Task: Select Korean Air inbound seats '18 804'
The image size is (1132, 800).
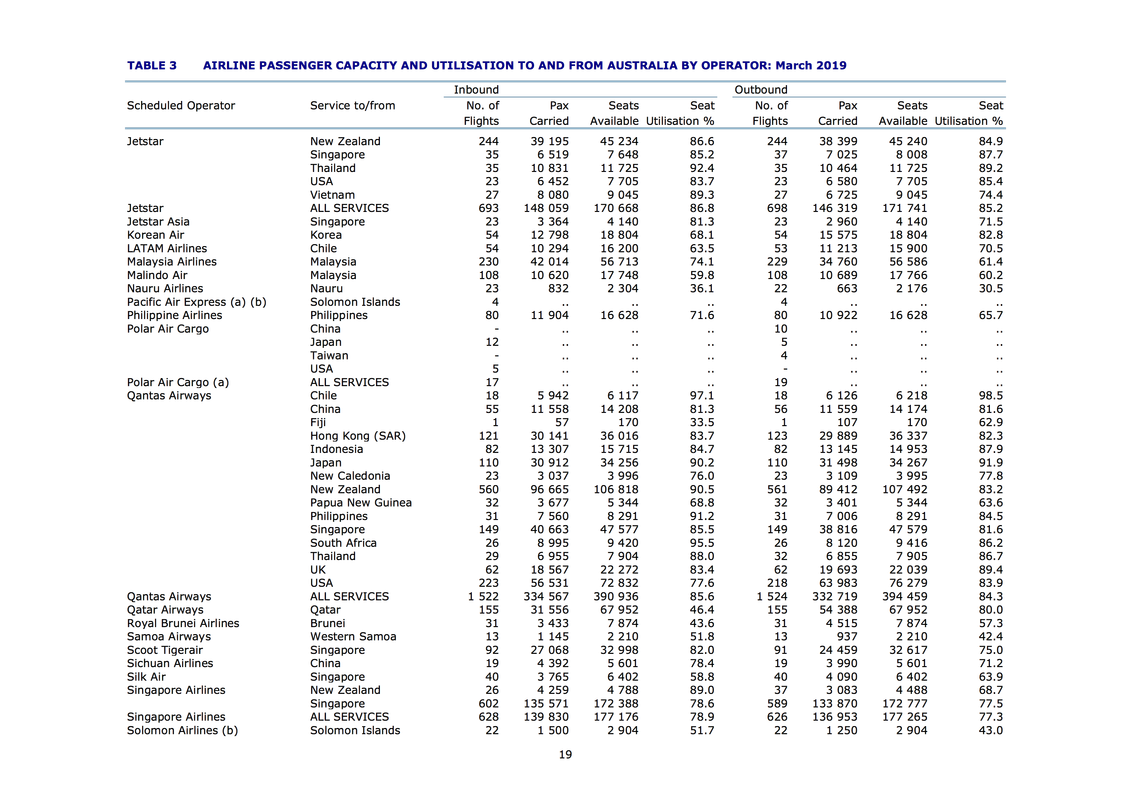Action: [619, 235]
